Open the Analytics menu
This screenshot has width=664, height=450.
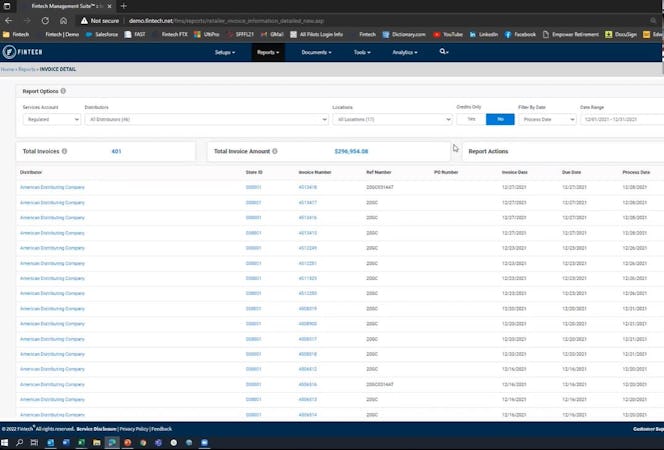tap(405, 52)
